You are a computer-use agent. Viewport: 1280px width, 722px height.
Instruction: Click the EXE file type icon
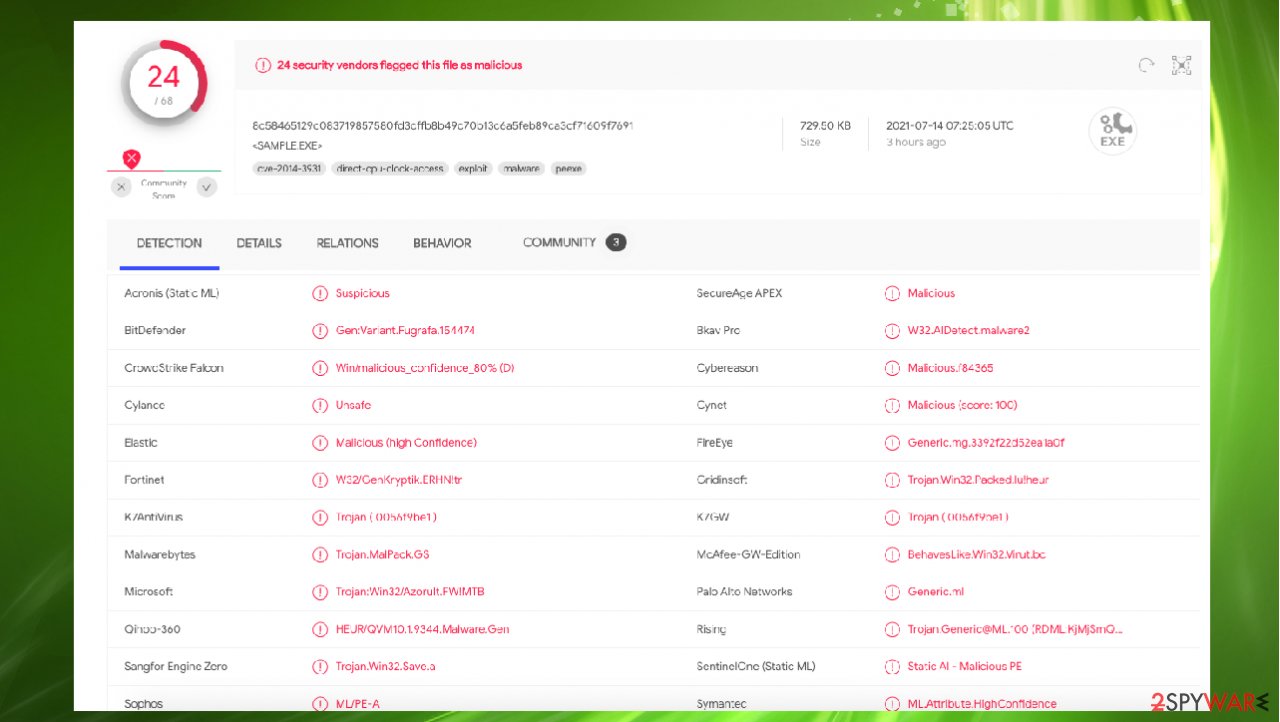point(1112,131)
